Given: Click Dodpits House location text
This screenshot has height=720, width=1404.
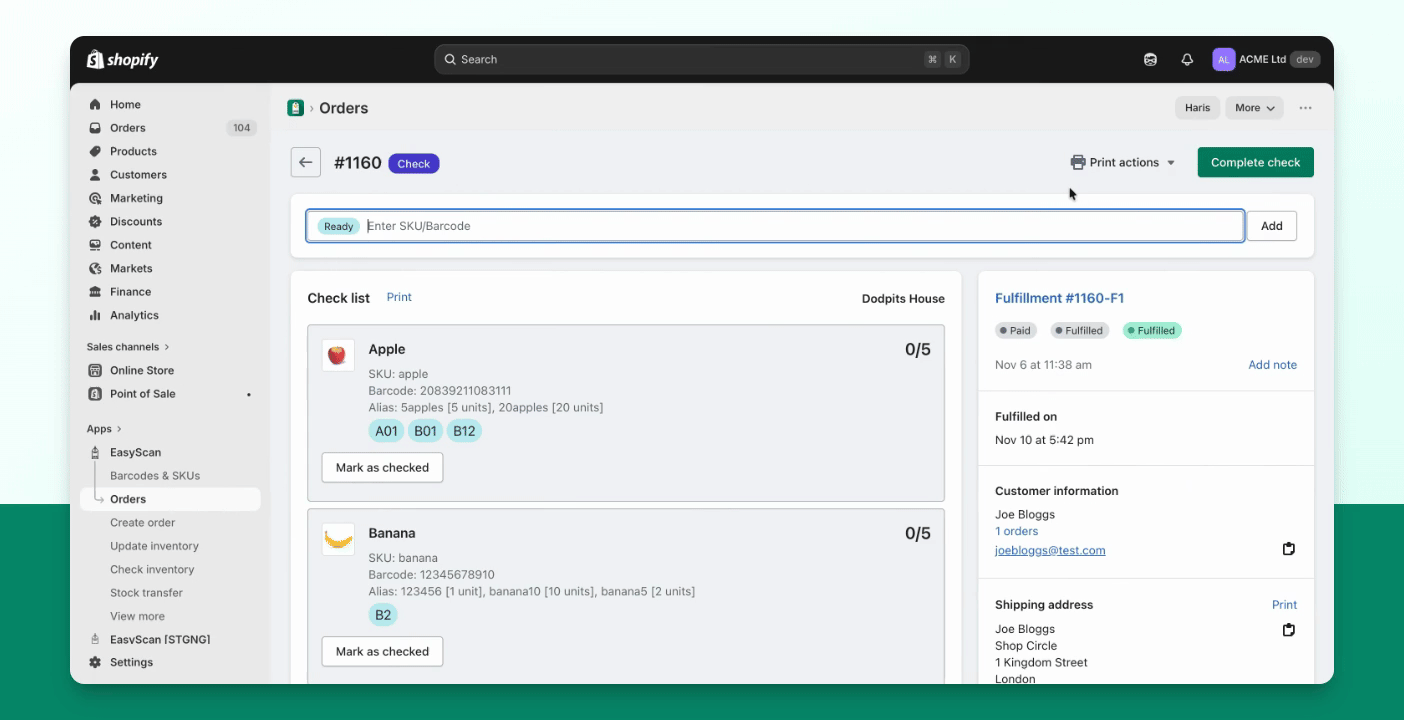Looking at the screenshot, I should (x=903, y=299).
